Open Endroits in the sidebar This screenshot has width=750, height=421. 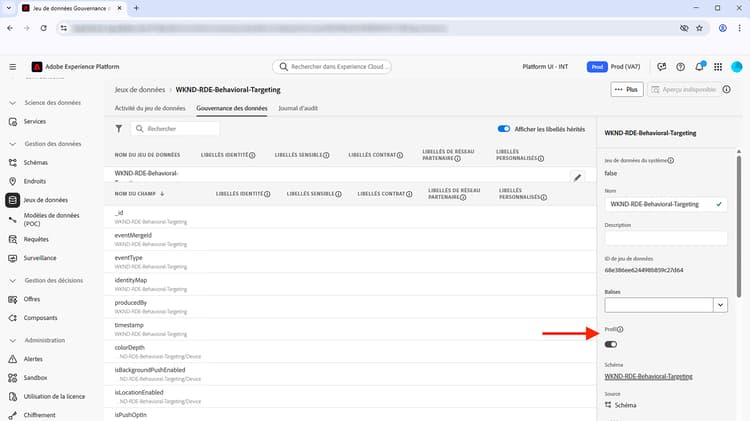(34, 181)
